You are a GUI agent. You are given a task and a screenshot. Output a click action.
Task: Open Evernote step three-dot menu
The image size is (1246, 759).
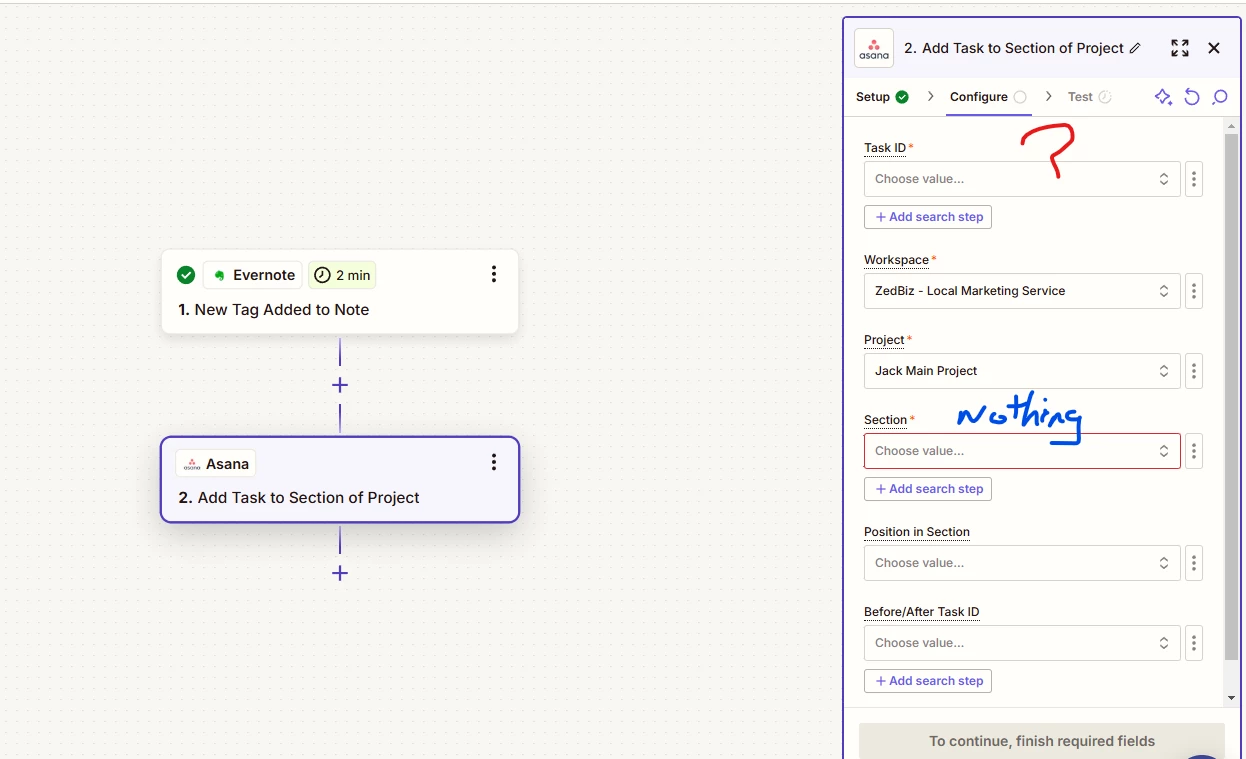pyautogui.click(x=494, y=274)
